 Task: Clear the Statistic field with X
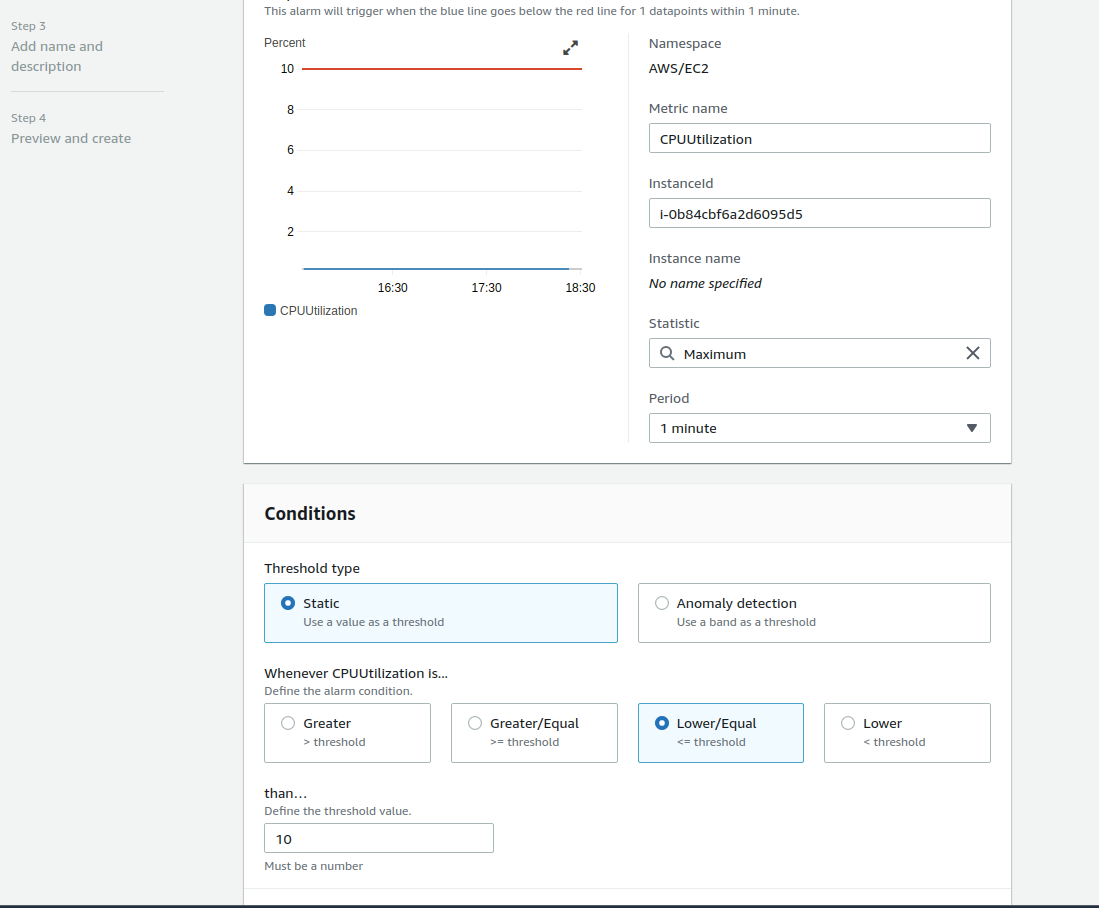coord(972,353)
